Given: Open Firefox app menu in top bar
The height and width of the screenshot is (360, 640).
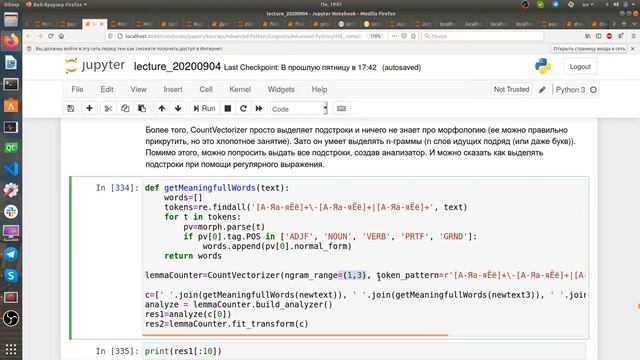Looking at the screenshot, I should pyautogui.click(x=56, y=4).
